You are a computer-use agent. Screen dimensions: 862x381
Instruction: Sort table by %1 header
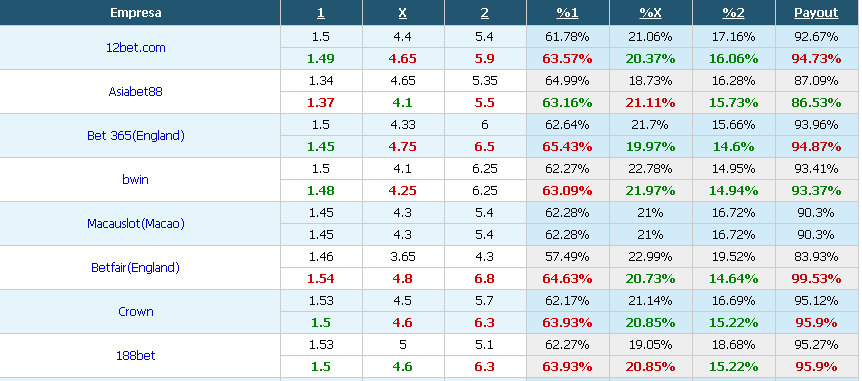[567, 13]
